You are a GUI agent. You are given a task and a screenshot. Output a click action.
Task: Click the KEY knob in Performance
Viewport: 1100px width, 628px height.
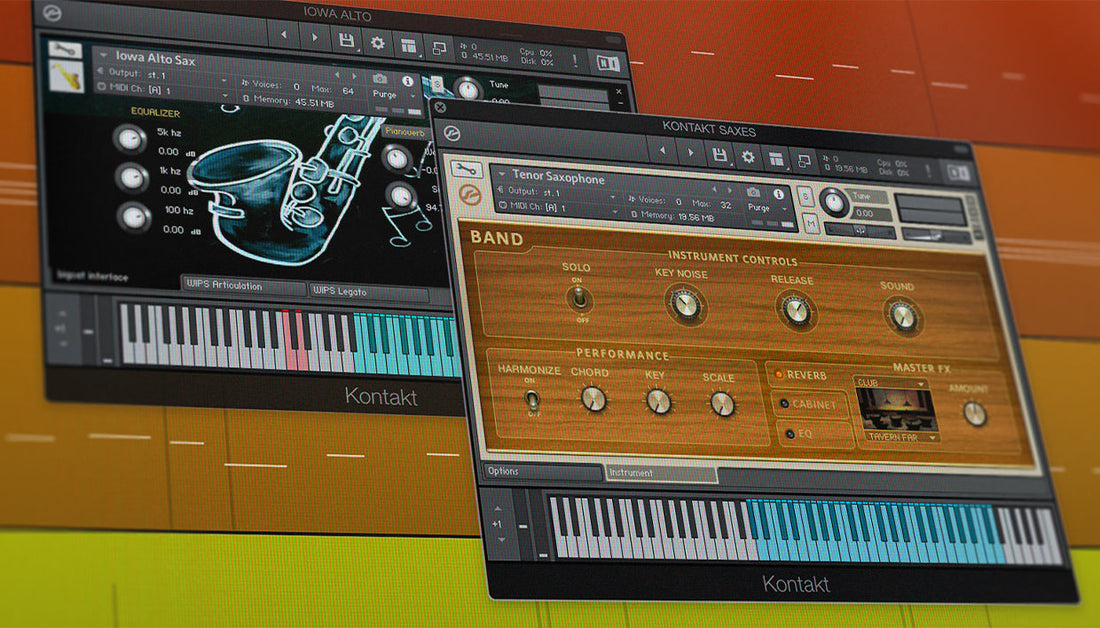658,401
